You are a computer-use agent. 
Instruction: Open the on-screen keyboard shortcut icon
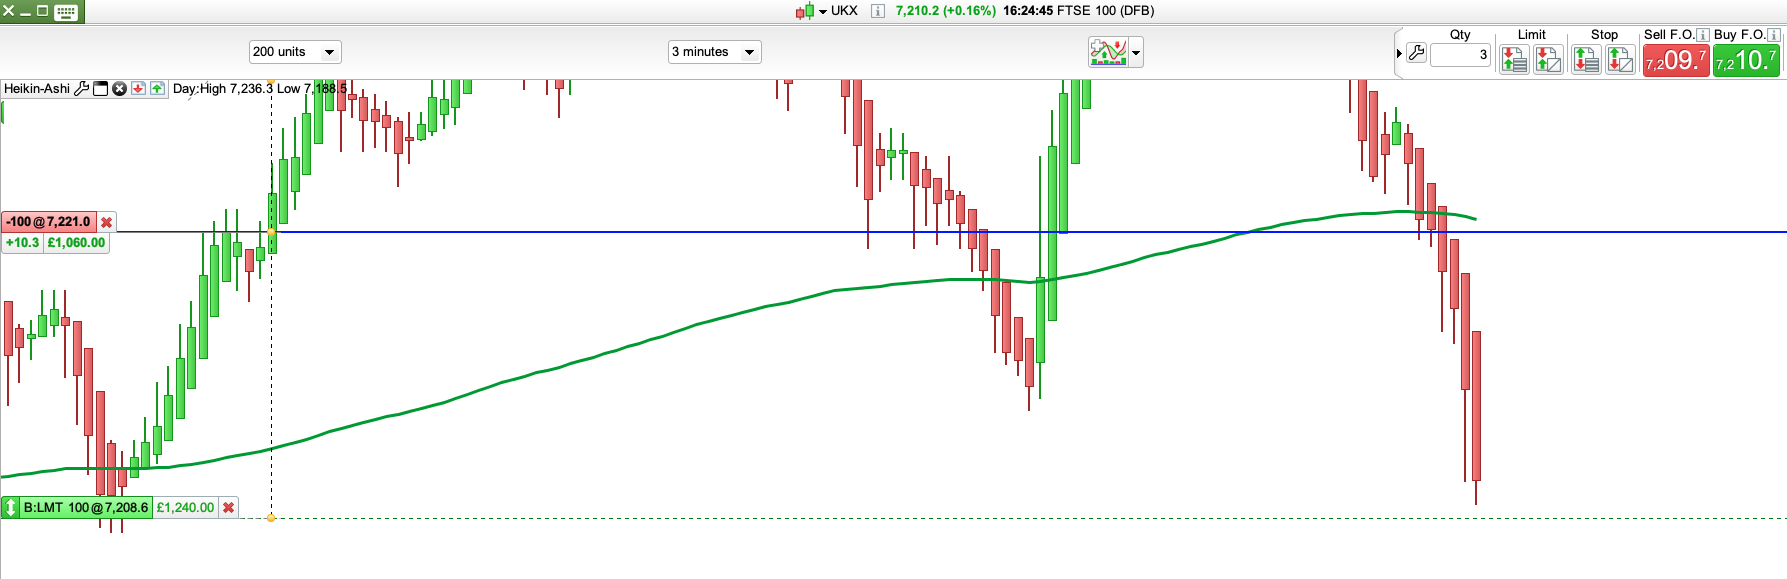point(67,12)
